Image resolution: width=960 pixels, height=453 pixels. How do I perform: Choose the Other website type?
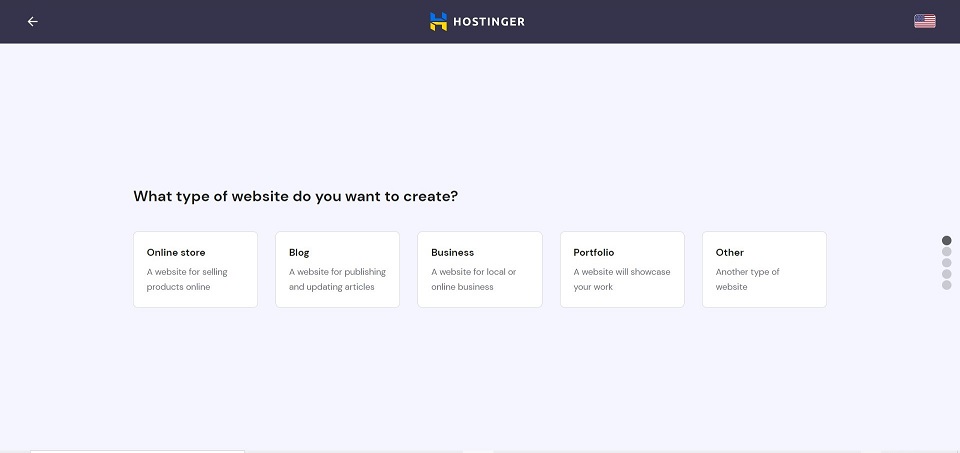764,269
